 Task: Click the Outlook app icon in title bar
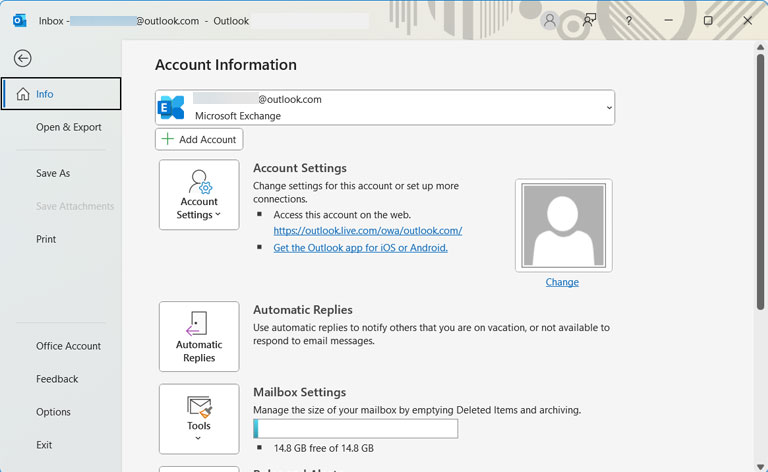(x=20, y=21)
